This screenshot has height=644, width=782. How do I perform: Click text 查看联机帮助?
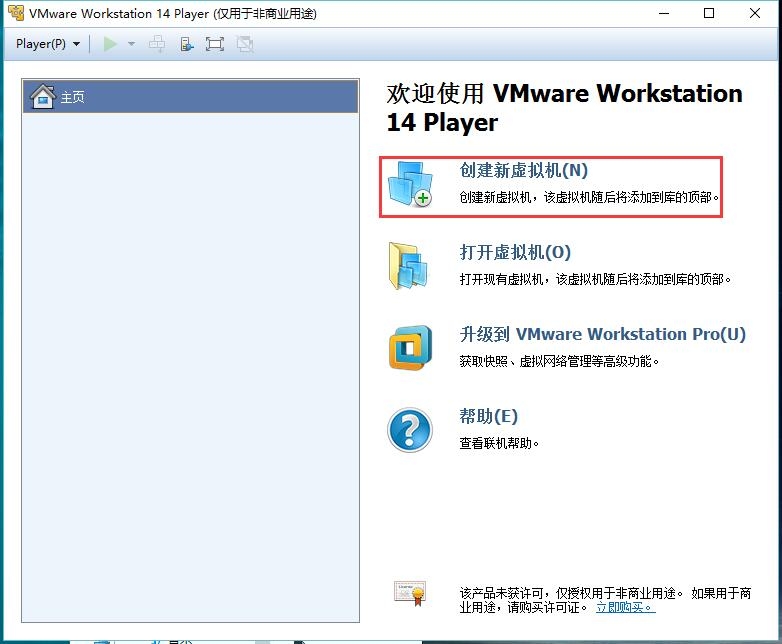coord(499,443)
